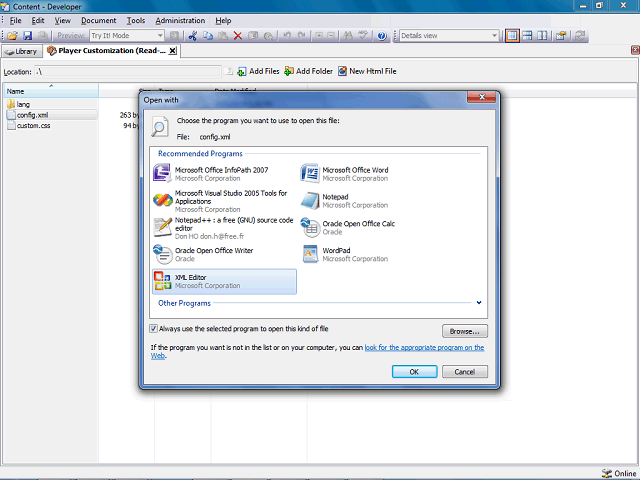
Task: Click the Spell check icon
Action: (x=363, y=36)
